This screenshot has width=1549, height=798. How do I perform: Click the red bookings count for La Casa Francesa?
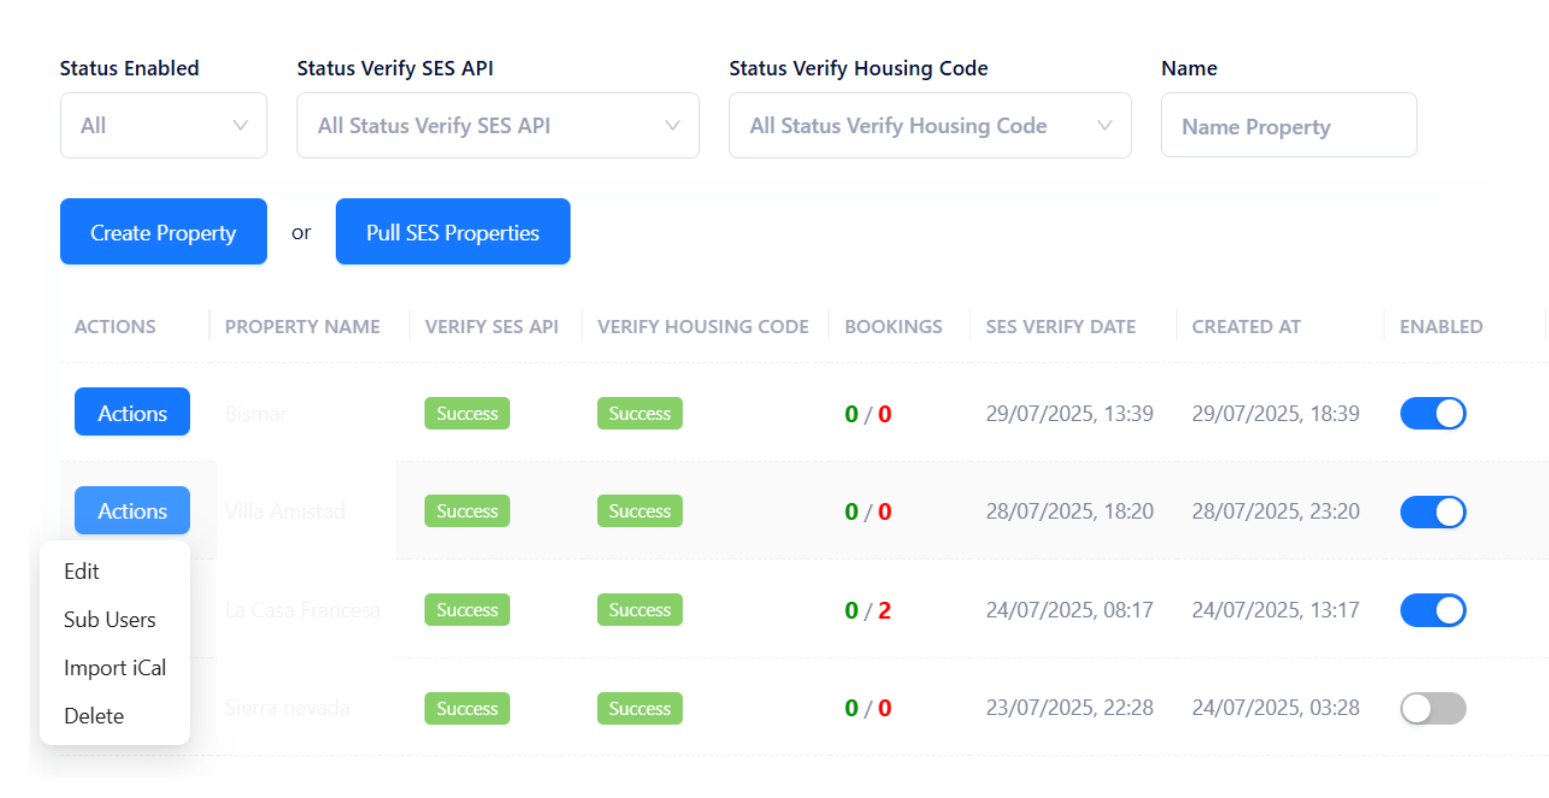pyautogui.click(x=883, y=610)
